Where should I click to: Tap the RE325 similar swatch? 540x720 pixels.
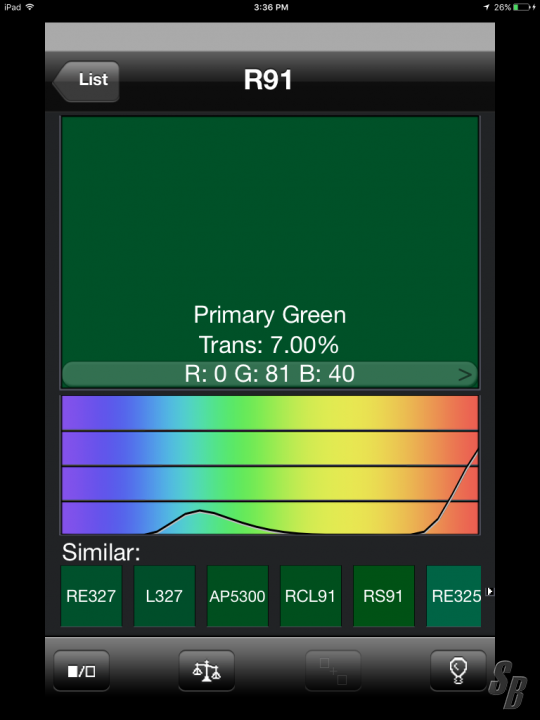(x=454, y=596)
